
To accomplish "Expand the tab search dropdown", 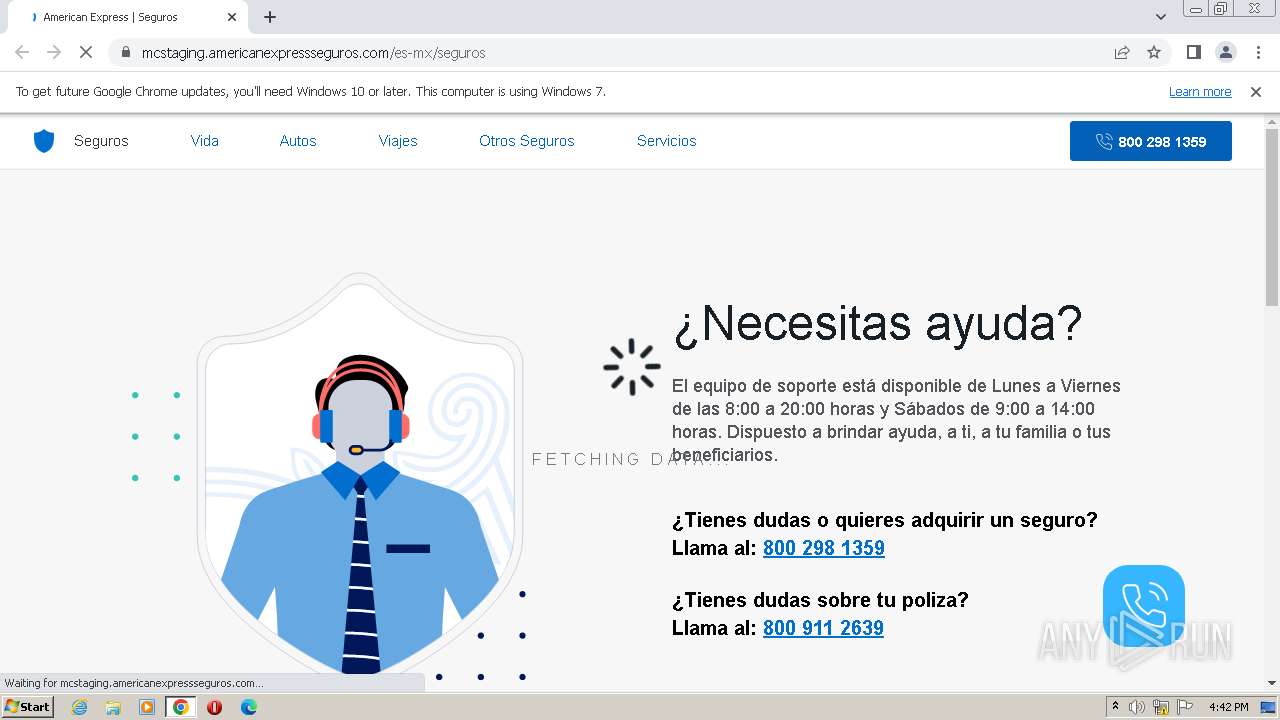I will tap(1161, 17).
